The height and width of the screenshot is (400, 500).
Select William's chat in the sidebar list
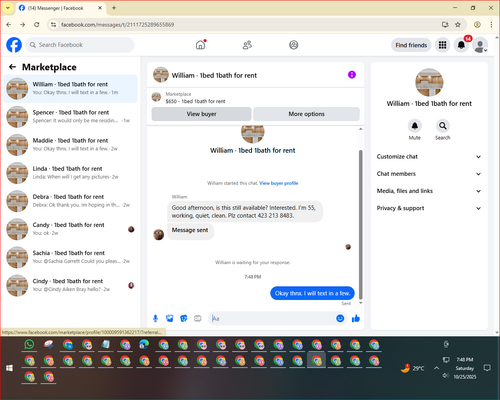pos(70,88)
